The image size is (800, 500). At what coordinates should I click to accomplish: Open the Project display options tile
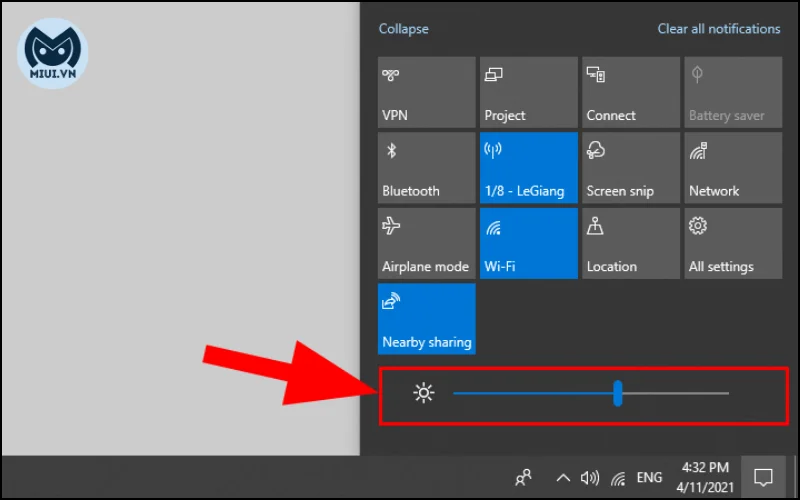pos(529,92)
